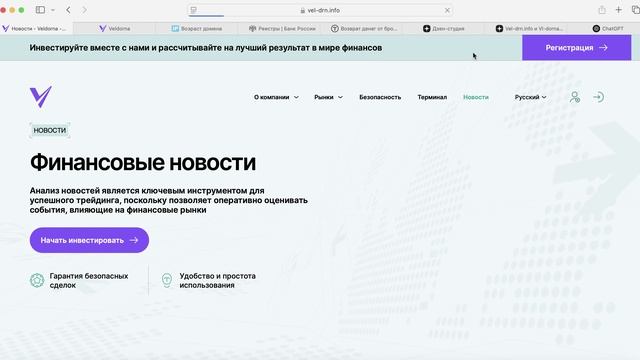Click the Регистрация button in top banner
The width and height of the screenshot is (640, 360).
click(x=576, y=48)
